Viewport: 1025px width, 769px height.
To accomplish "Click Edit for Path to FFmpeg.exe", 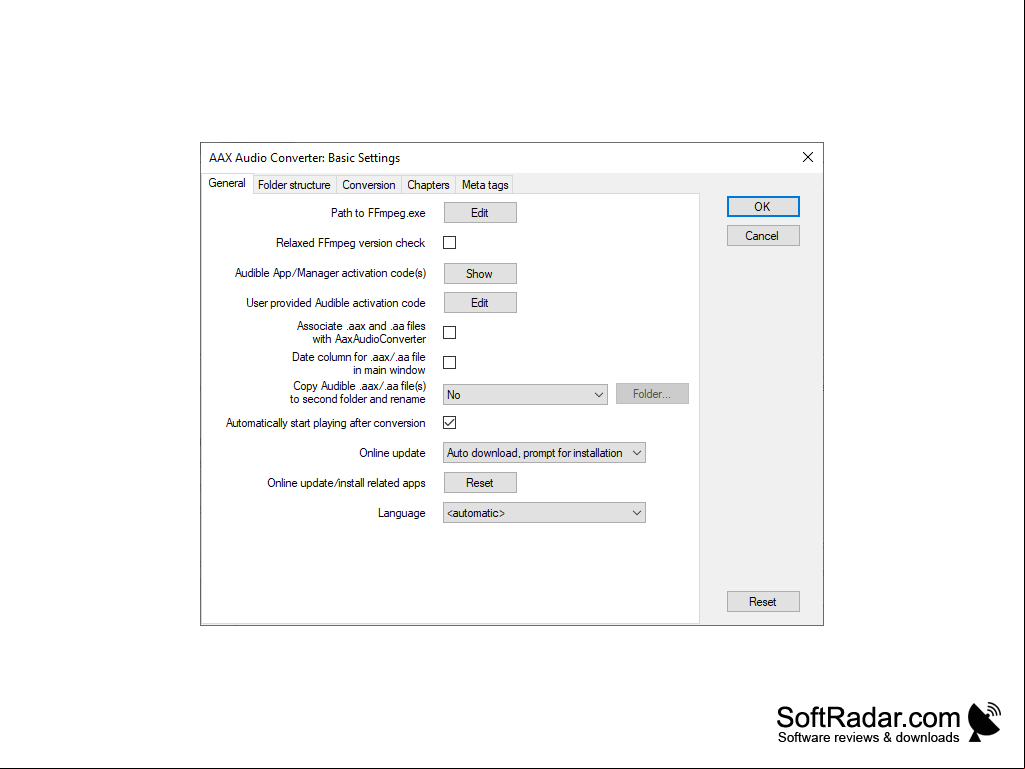I will tap(480, 213).
